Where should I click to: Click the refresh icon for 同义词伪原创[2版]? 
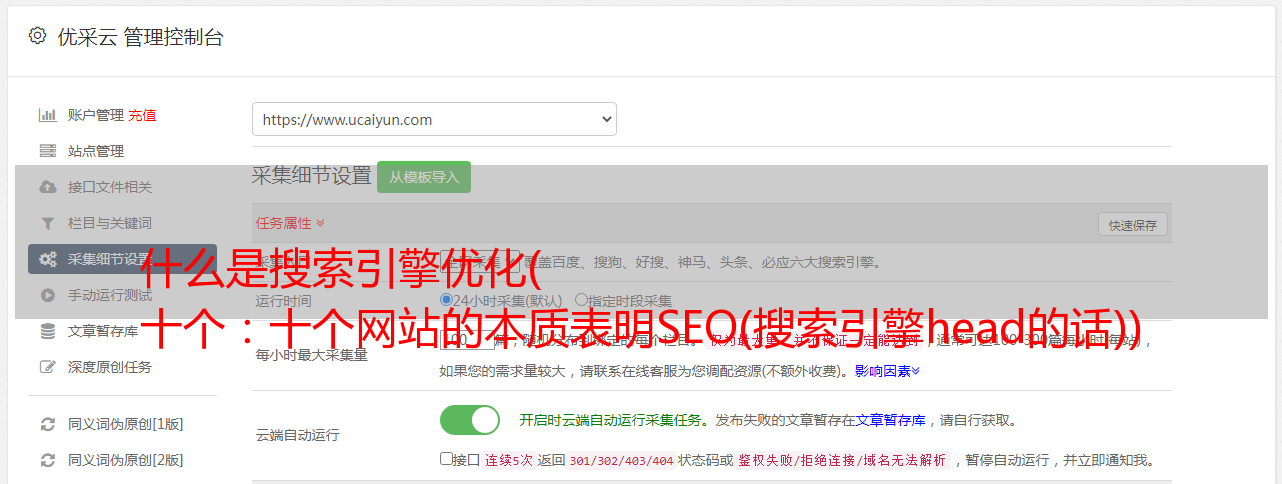click(47, 460)
